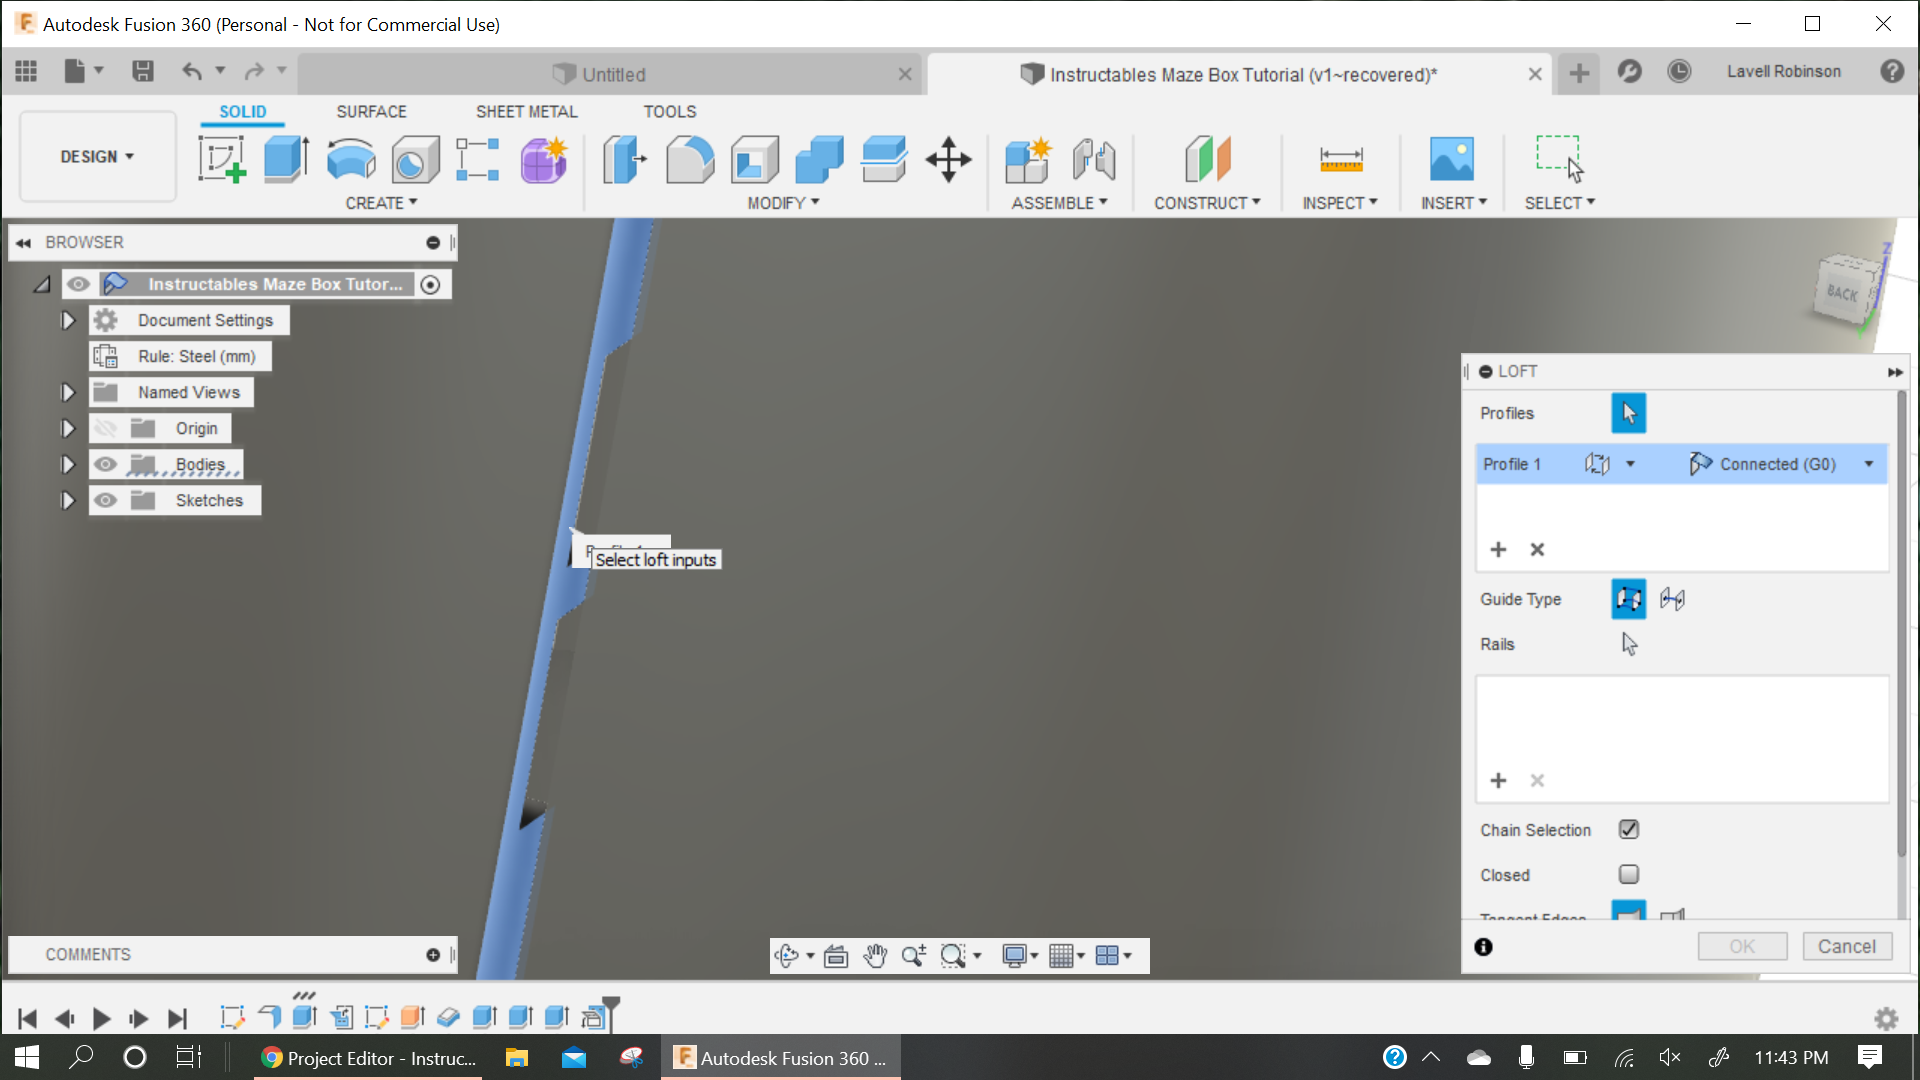
Task: Play the design timeline
Action: (101, 1018)
